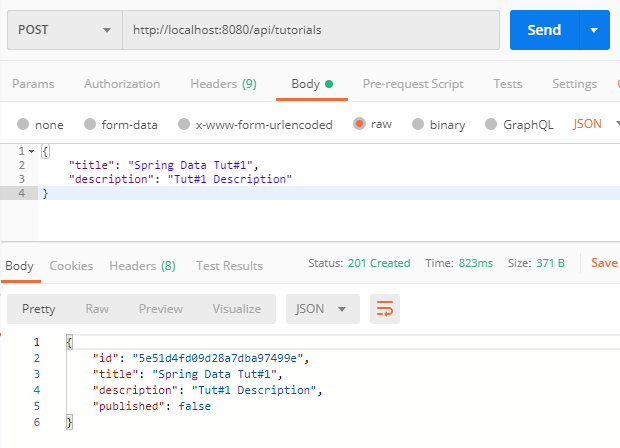Viewport: 620px width, 448px height.
Task: Select the raw body radio option
Action: click(359, 123)
